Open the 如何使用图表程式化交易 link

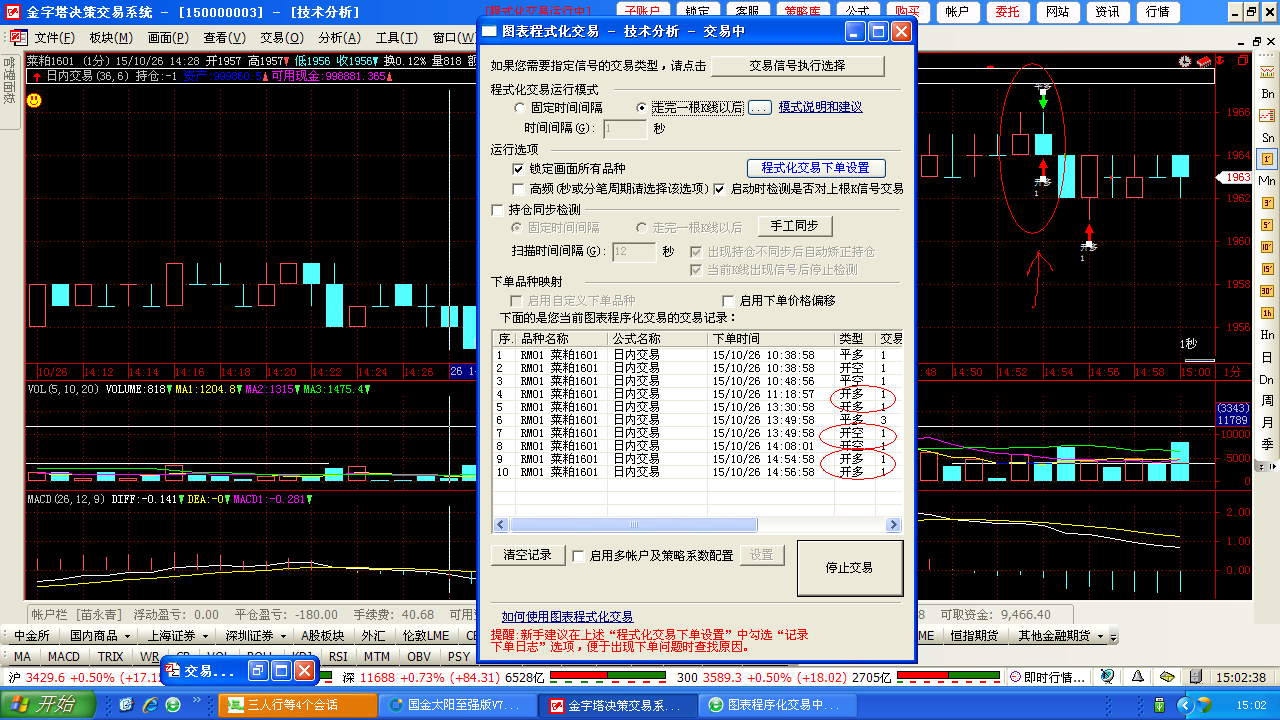click(567, 617)
